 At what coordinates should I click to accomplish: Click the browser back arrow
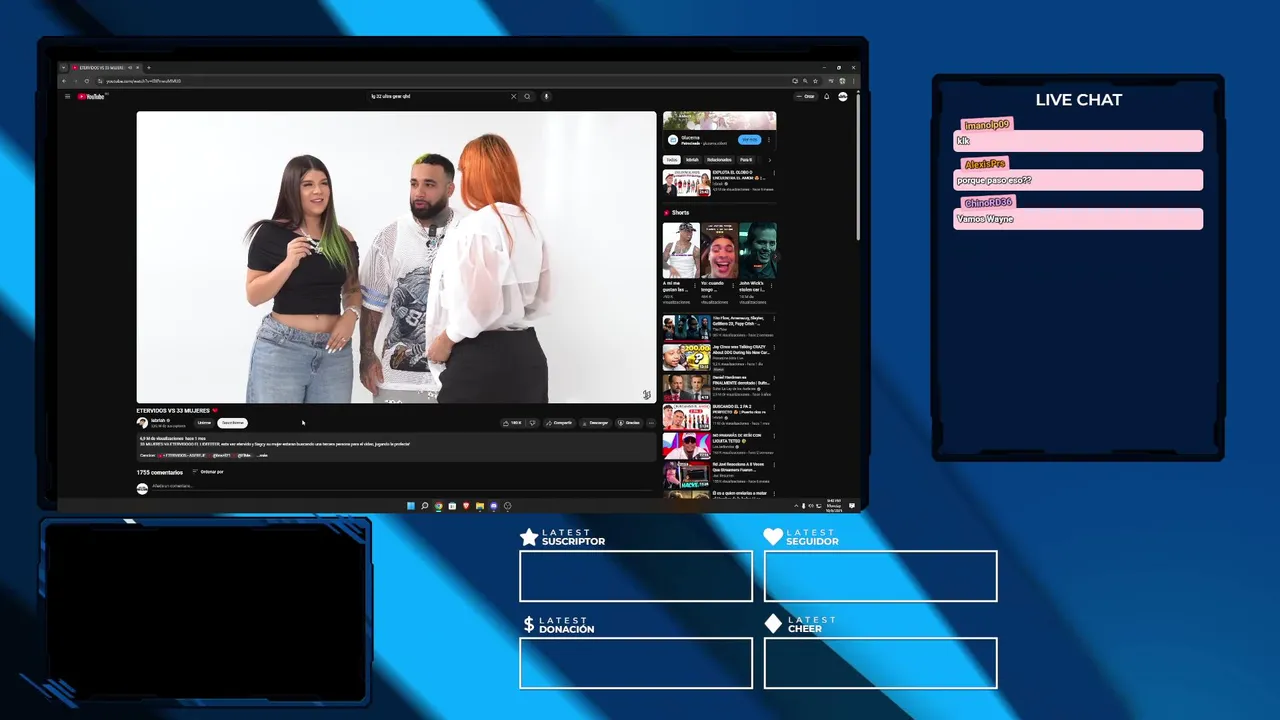[64, 81]
